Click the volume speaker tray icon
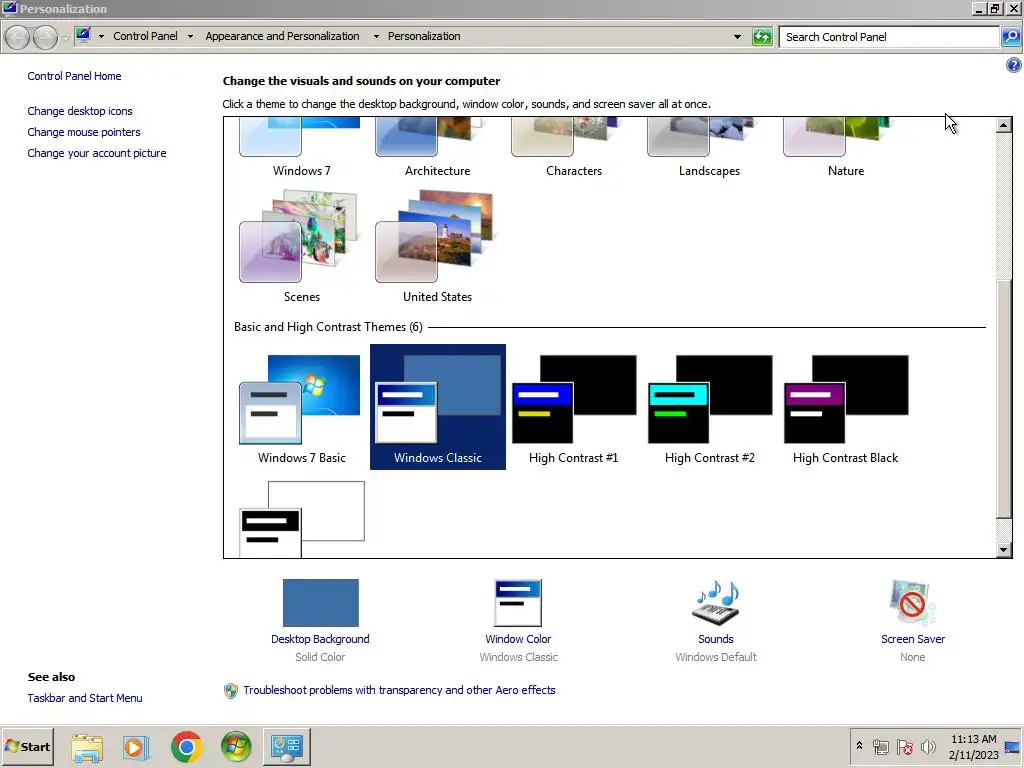 [x=928, y=746]
